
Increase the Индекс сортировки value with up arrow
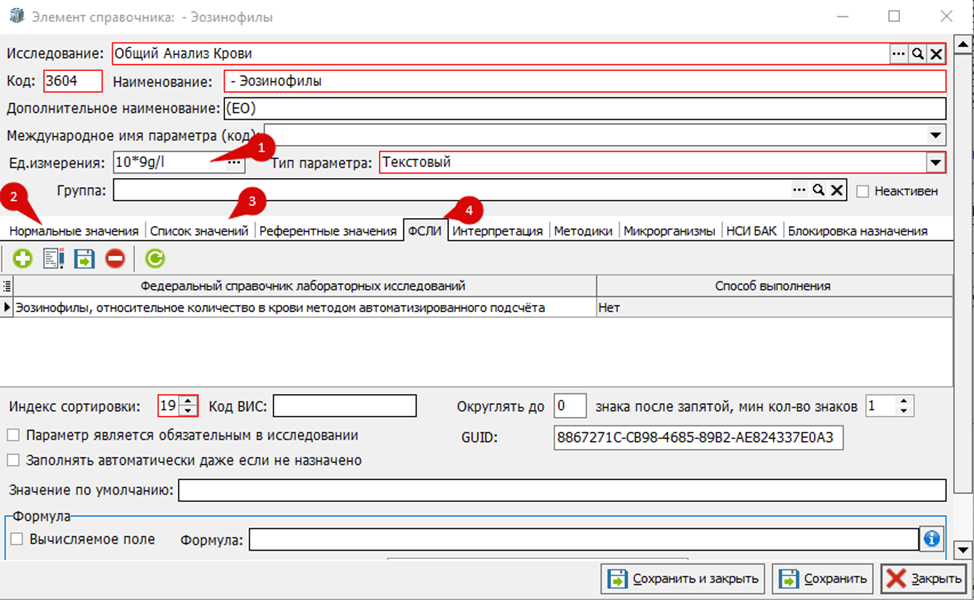(x=188, y=402)
